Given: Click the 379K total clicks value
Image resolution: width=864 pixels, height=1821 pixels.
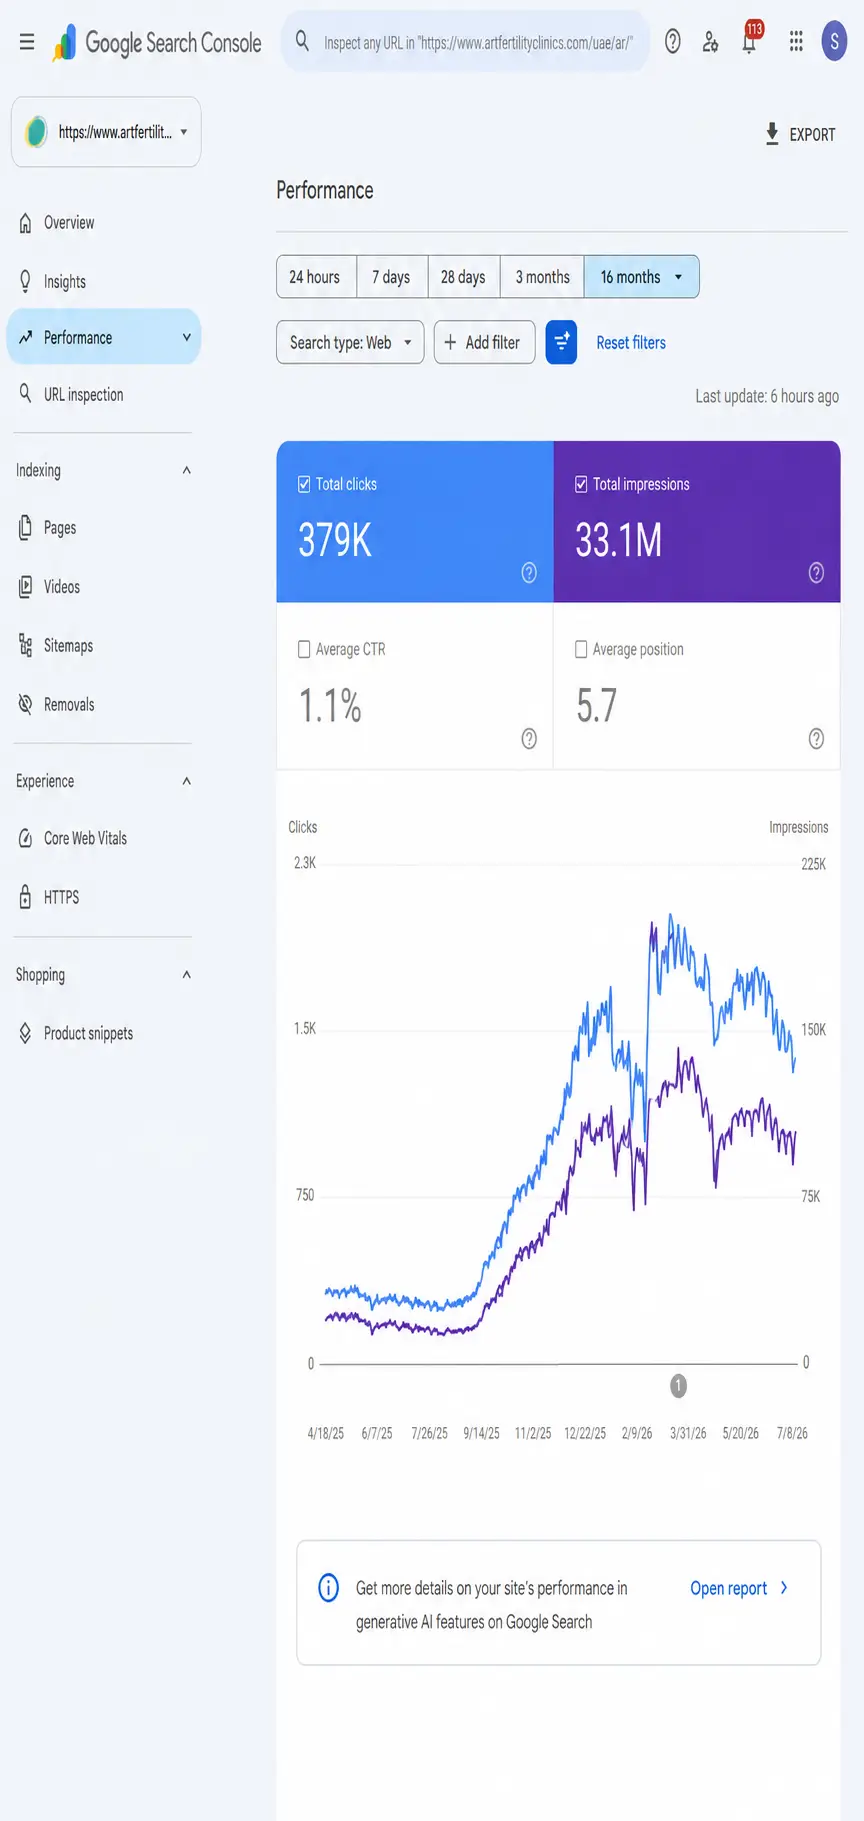Looking at the screenshot, I should [335, 540].
